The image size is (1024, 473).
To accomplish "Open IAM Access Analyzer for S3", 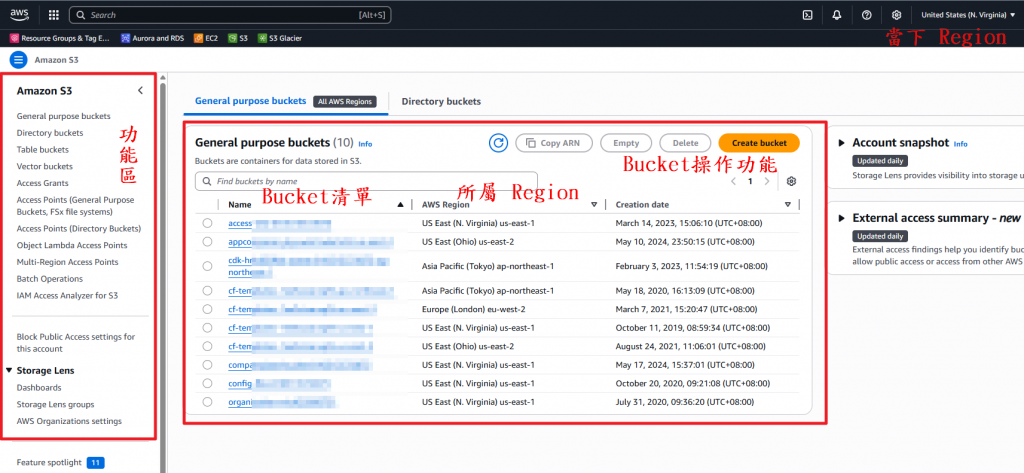I will click(x=67, y=295).
